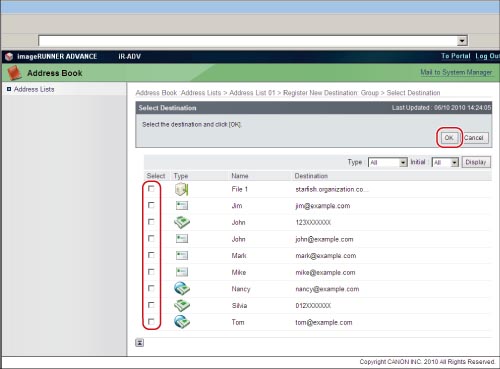Click the imageRUNNER ADVANCE logo icon
Screen dimensions: 500x369
coord(9,57)
